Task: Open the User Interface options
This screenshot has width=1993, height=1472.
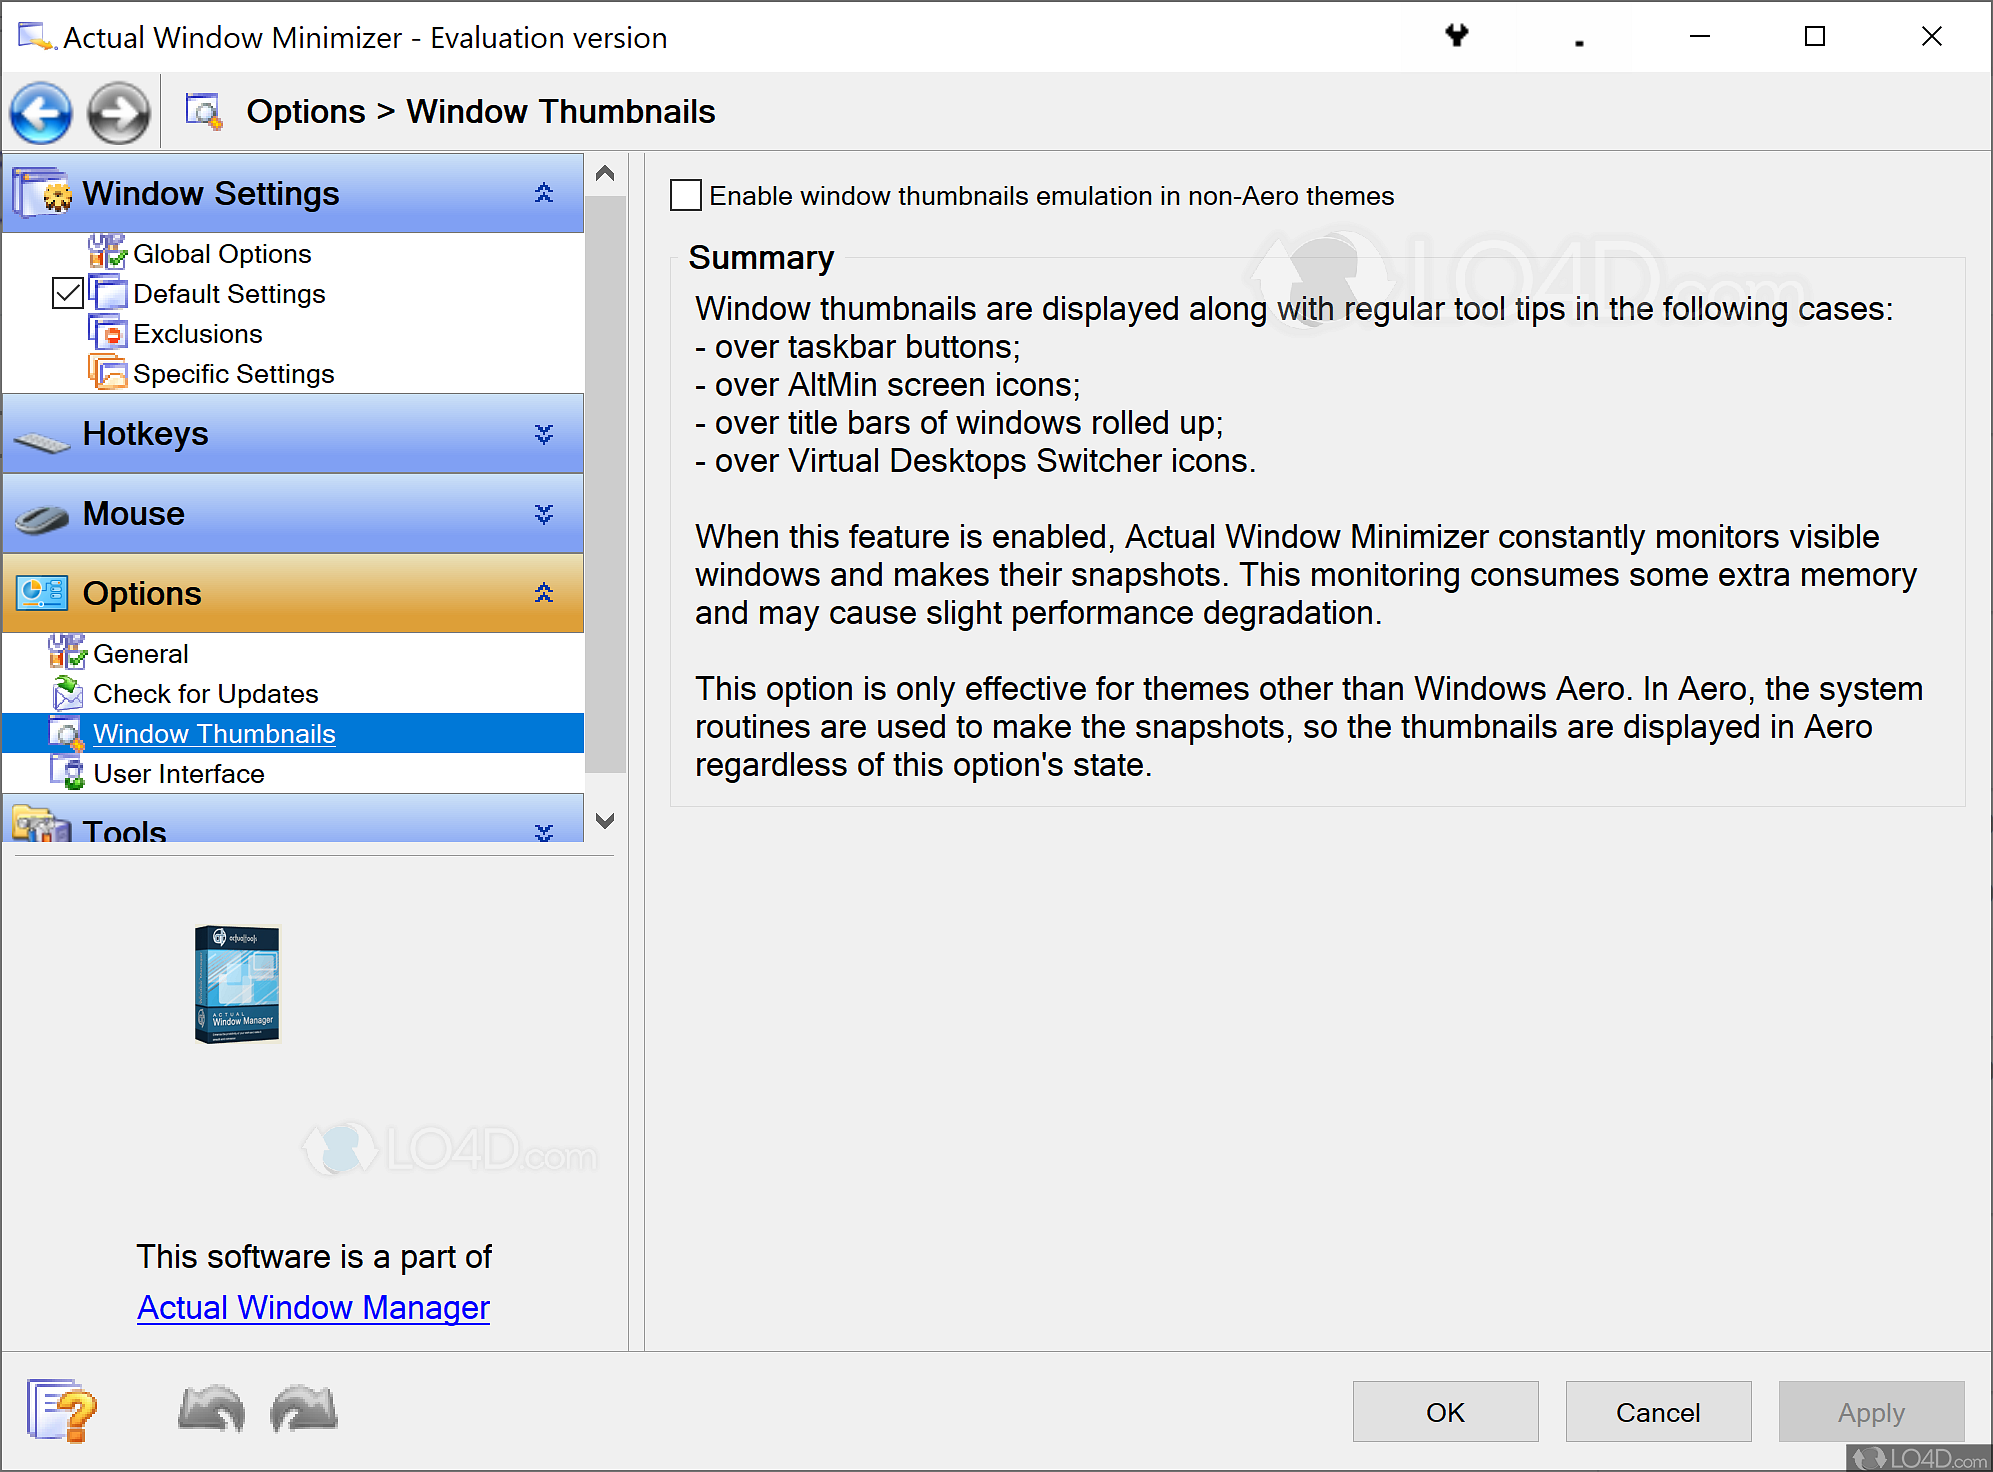Action: 178,773
